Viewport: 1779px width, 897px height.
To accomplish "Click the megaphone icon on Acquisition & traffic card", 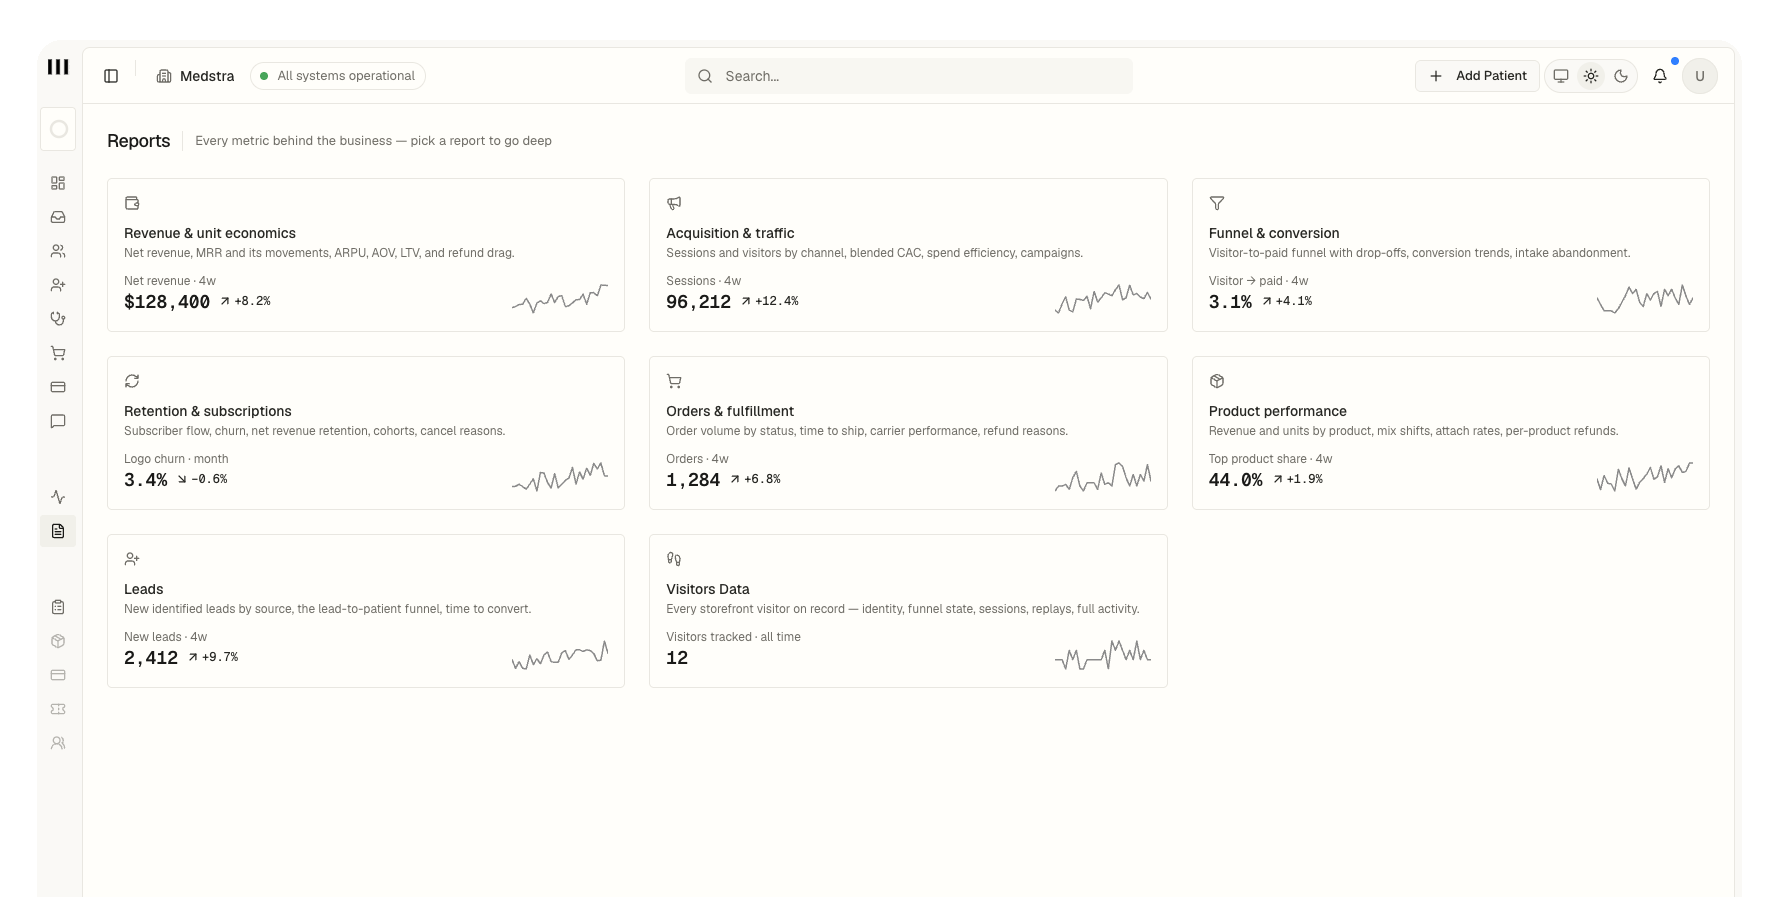I will (674, 203).
